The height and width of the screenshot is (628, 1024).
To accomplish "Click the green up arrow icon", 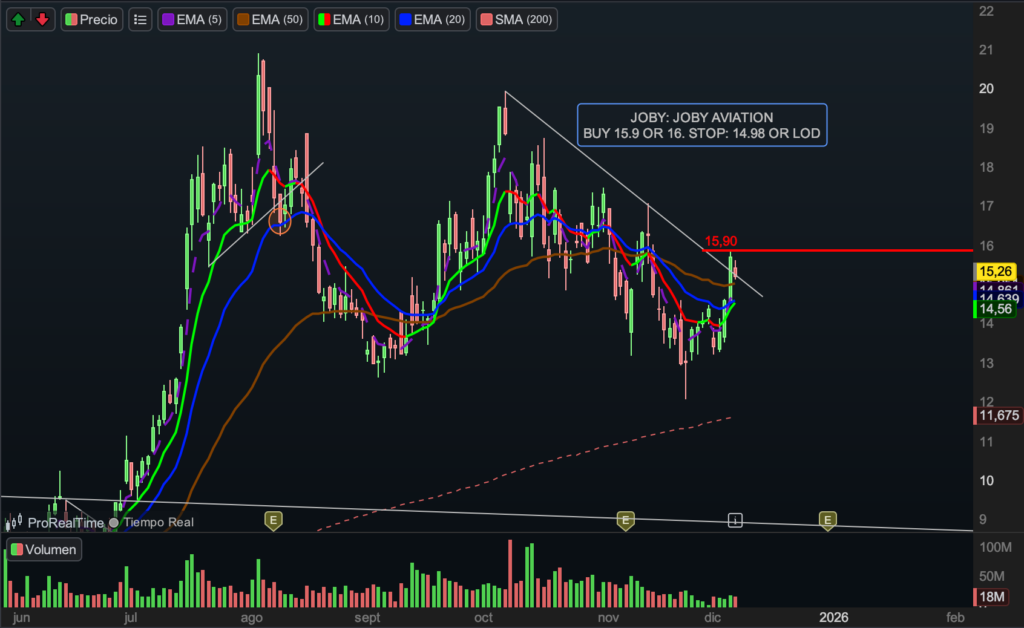I will (19, 19).
